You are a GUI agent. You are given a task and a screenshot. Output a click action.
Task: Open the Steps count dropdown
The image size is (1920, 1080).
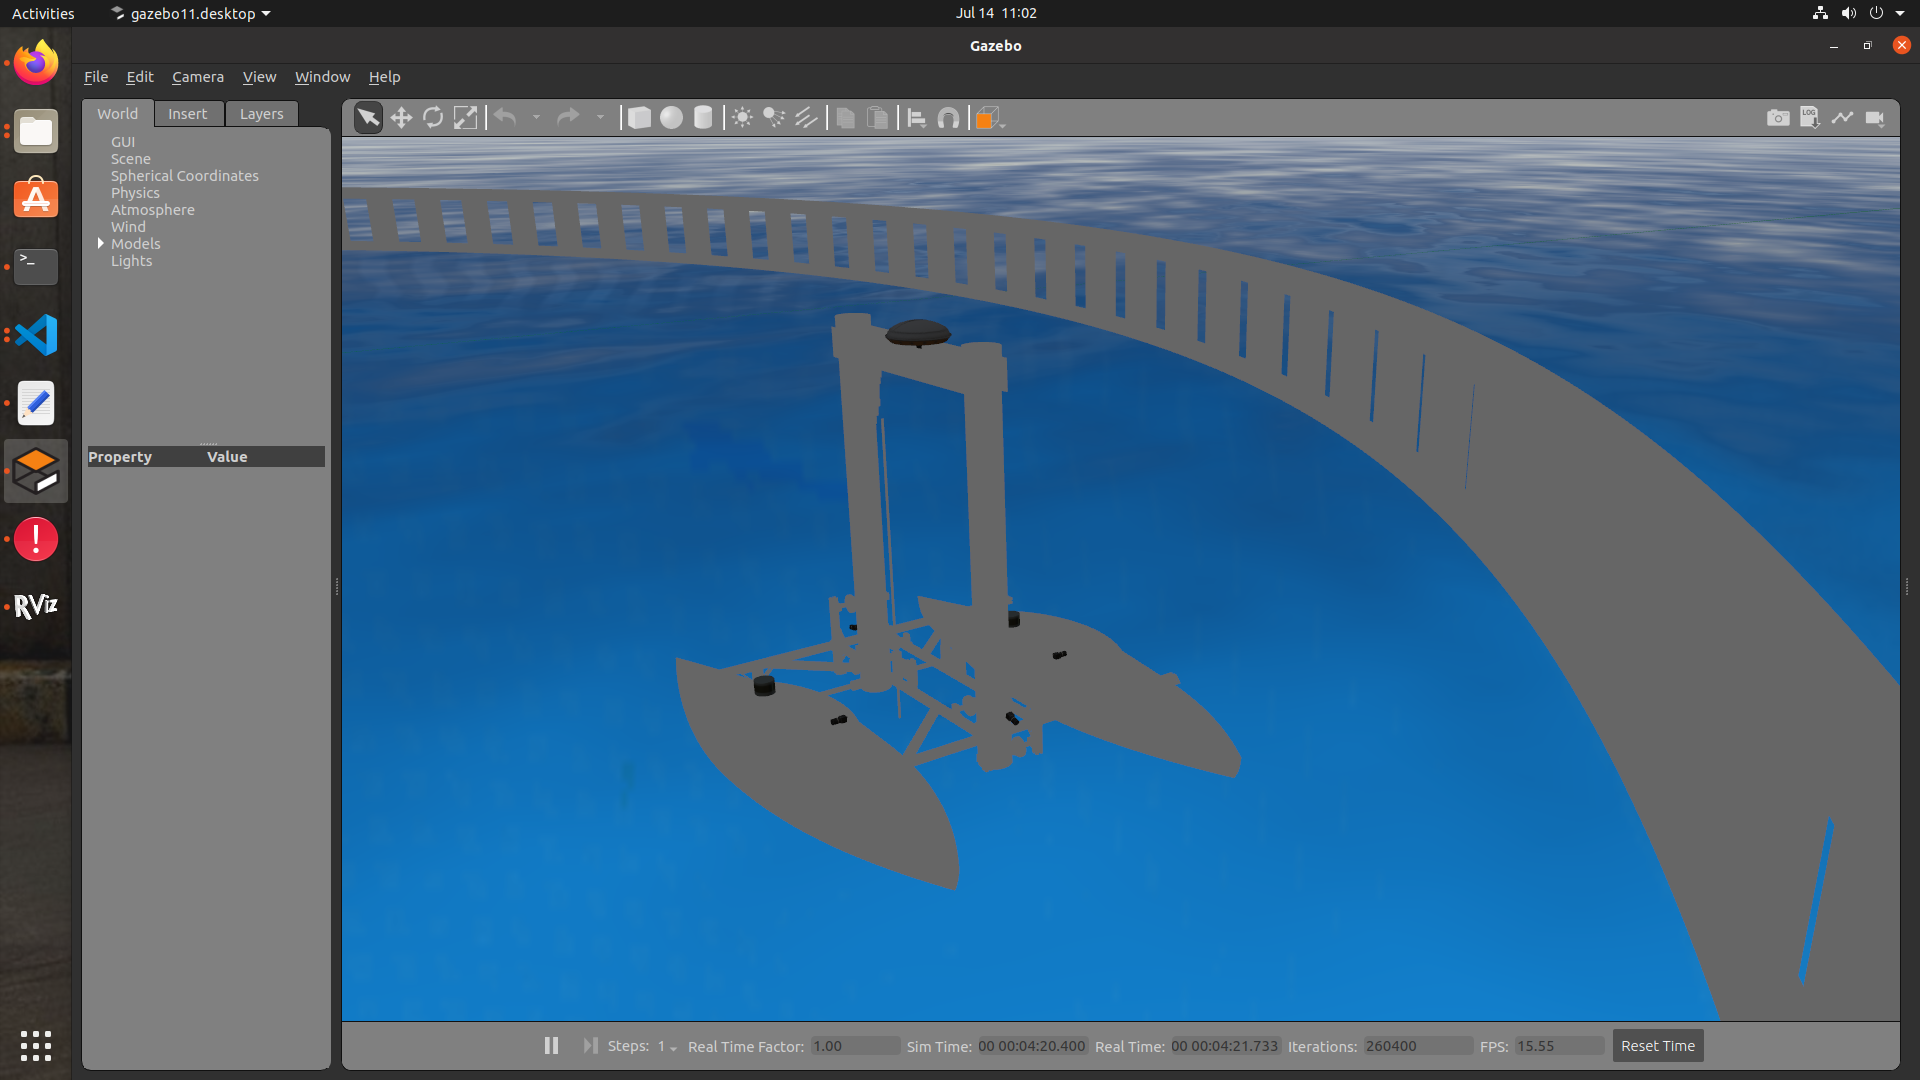click(x=672, y=1048)
